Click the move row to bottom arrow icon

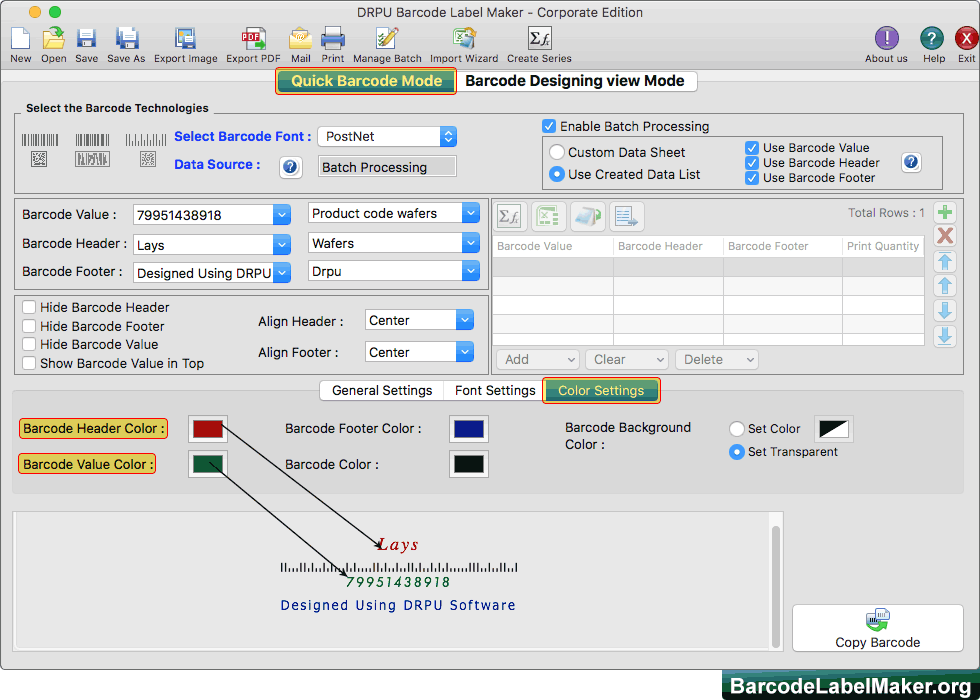pos(944,336)
